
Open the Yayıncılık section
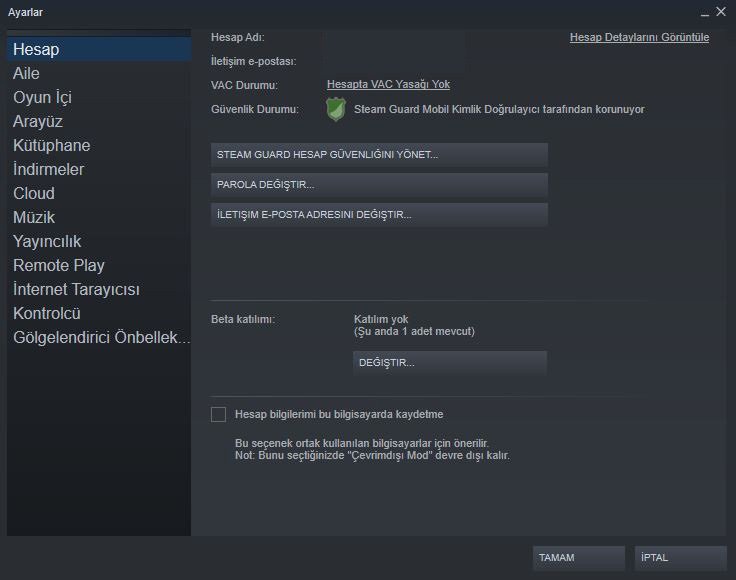point(47,241)
